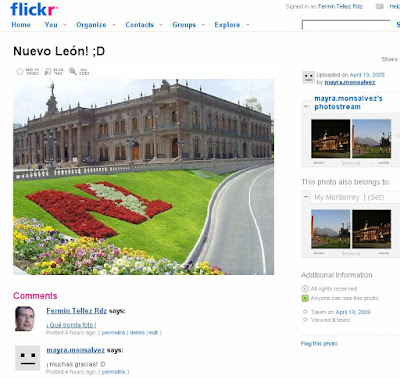This screenshot has width=400, height=379.
Task: Click permalink on Fermin's comment
Action: (113, 333)
